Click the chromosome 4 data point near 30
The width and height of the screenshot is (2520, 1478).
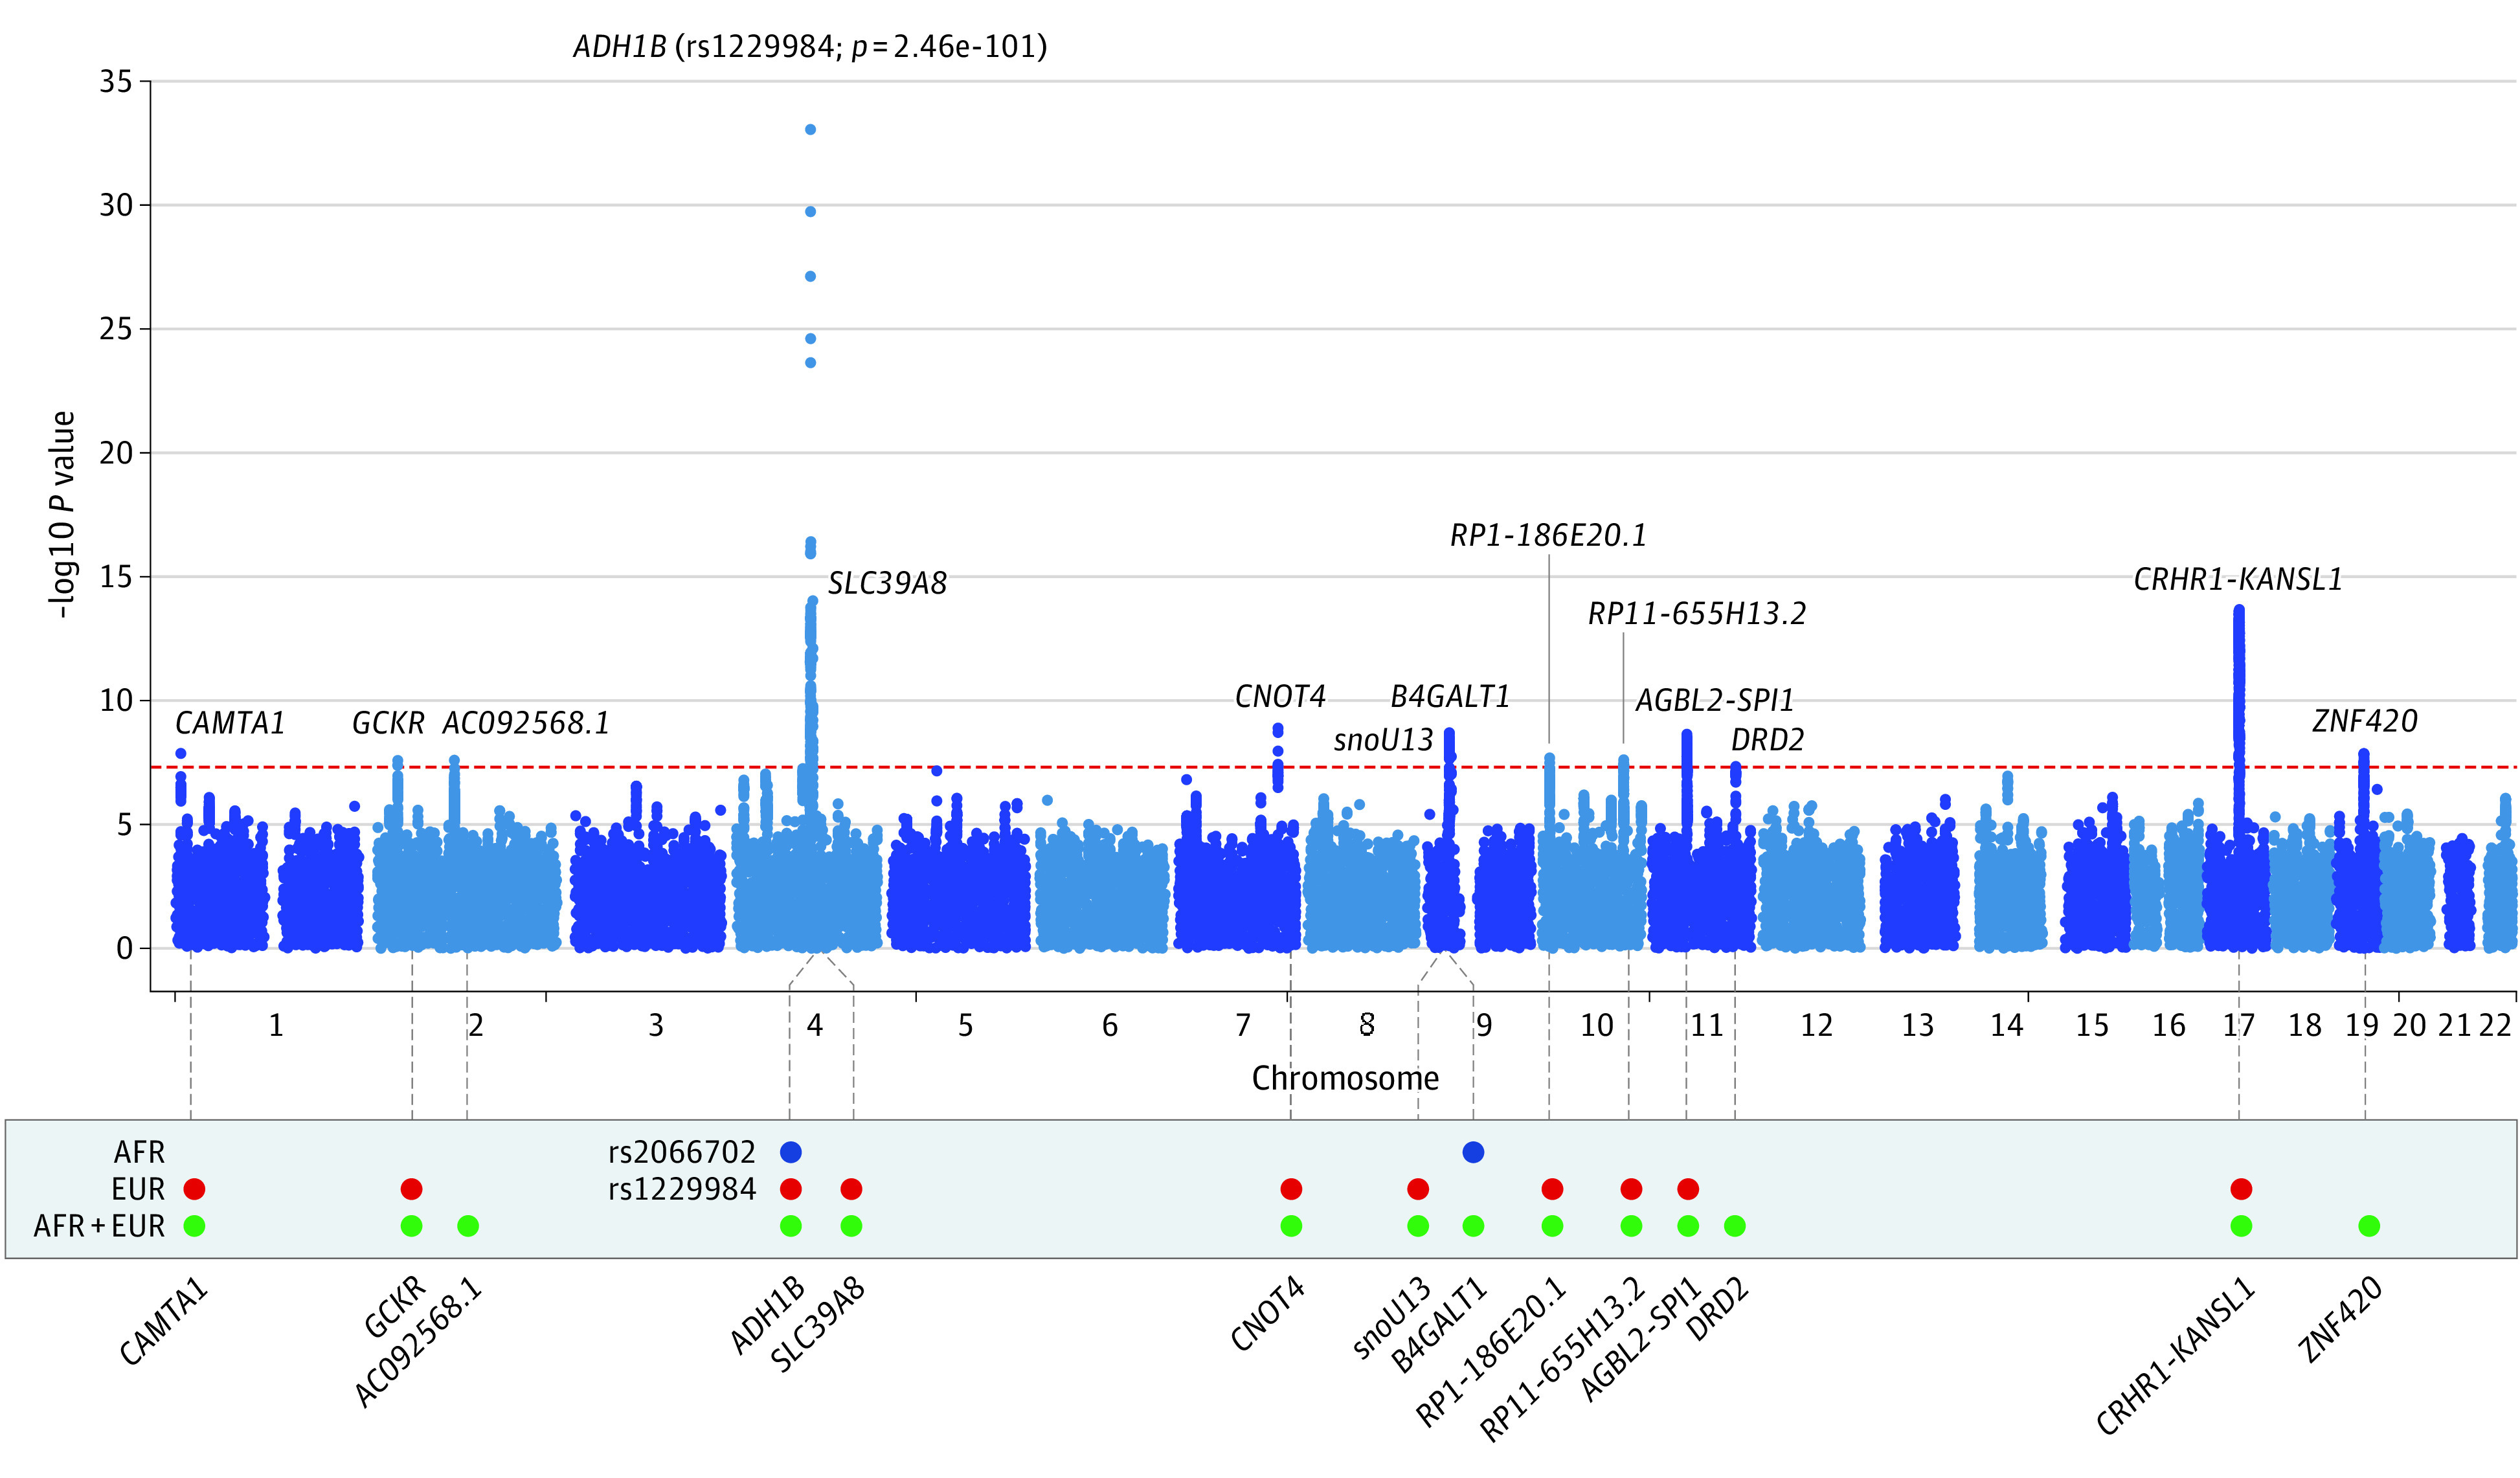tap(810, 212)
